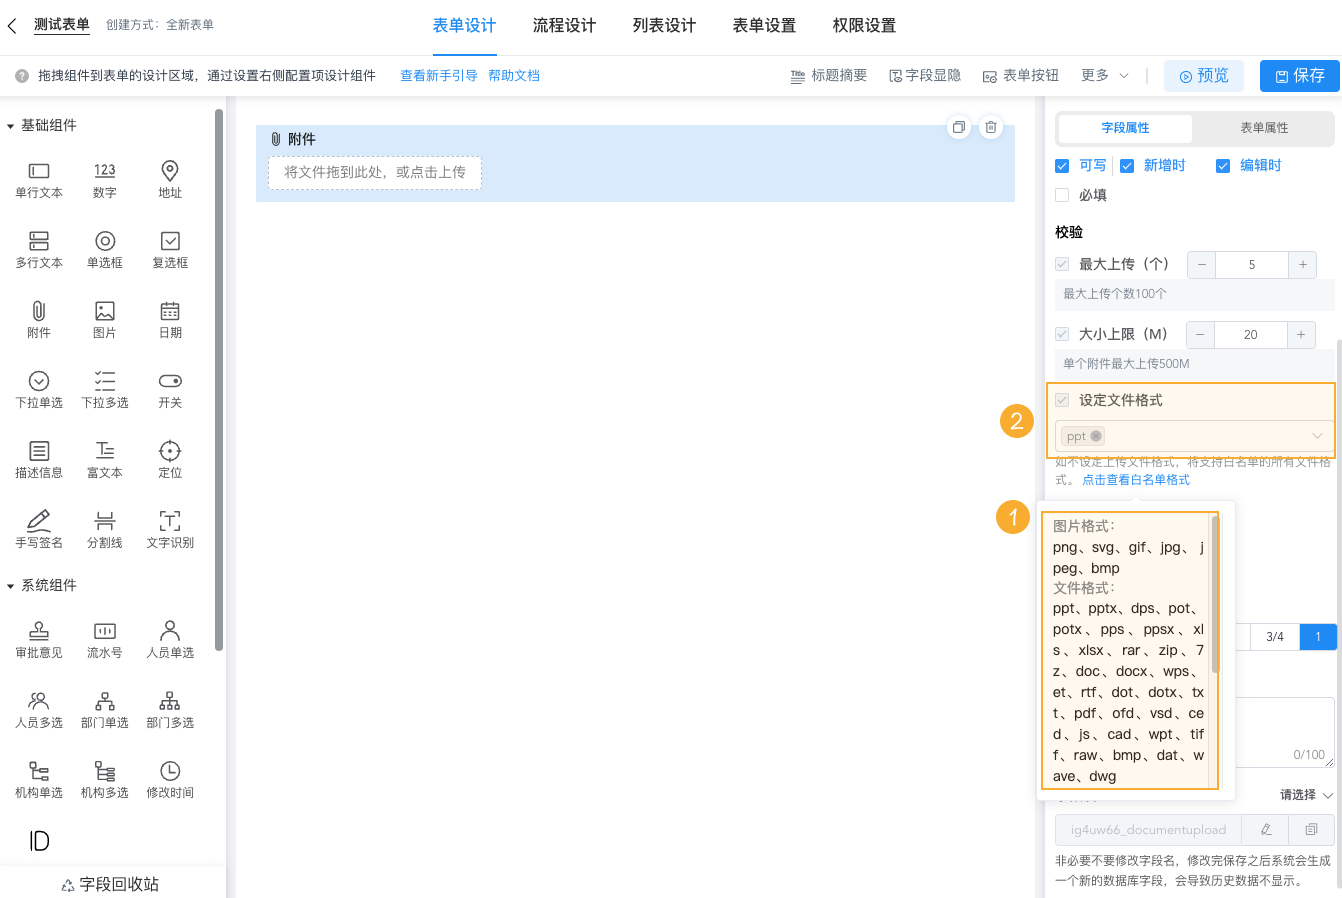Switch to the 流程设计 tab

coord(564,25)
